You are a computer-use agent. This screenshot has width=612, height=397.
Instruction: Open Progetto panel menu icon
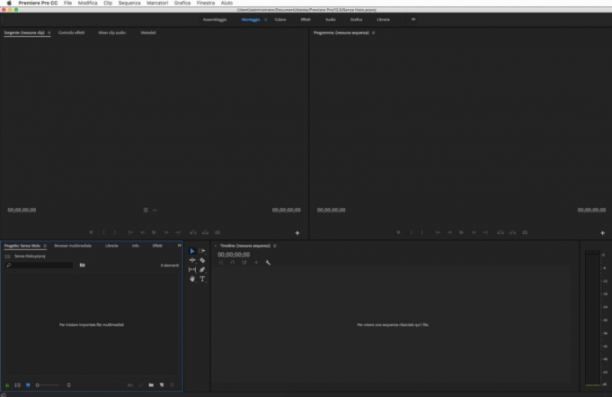[45, 246]
